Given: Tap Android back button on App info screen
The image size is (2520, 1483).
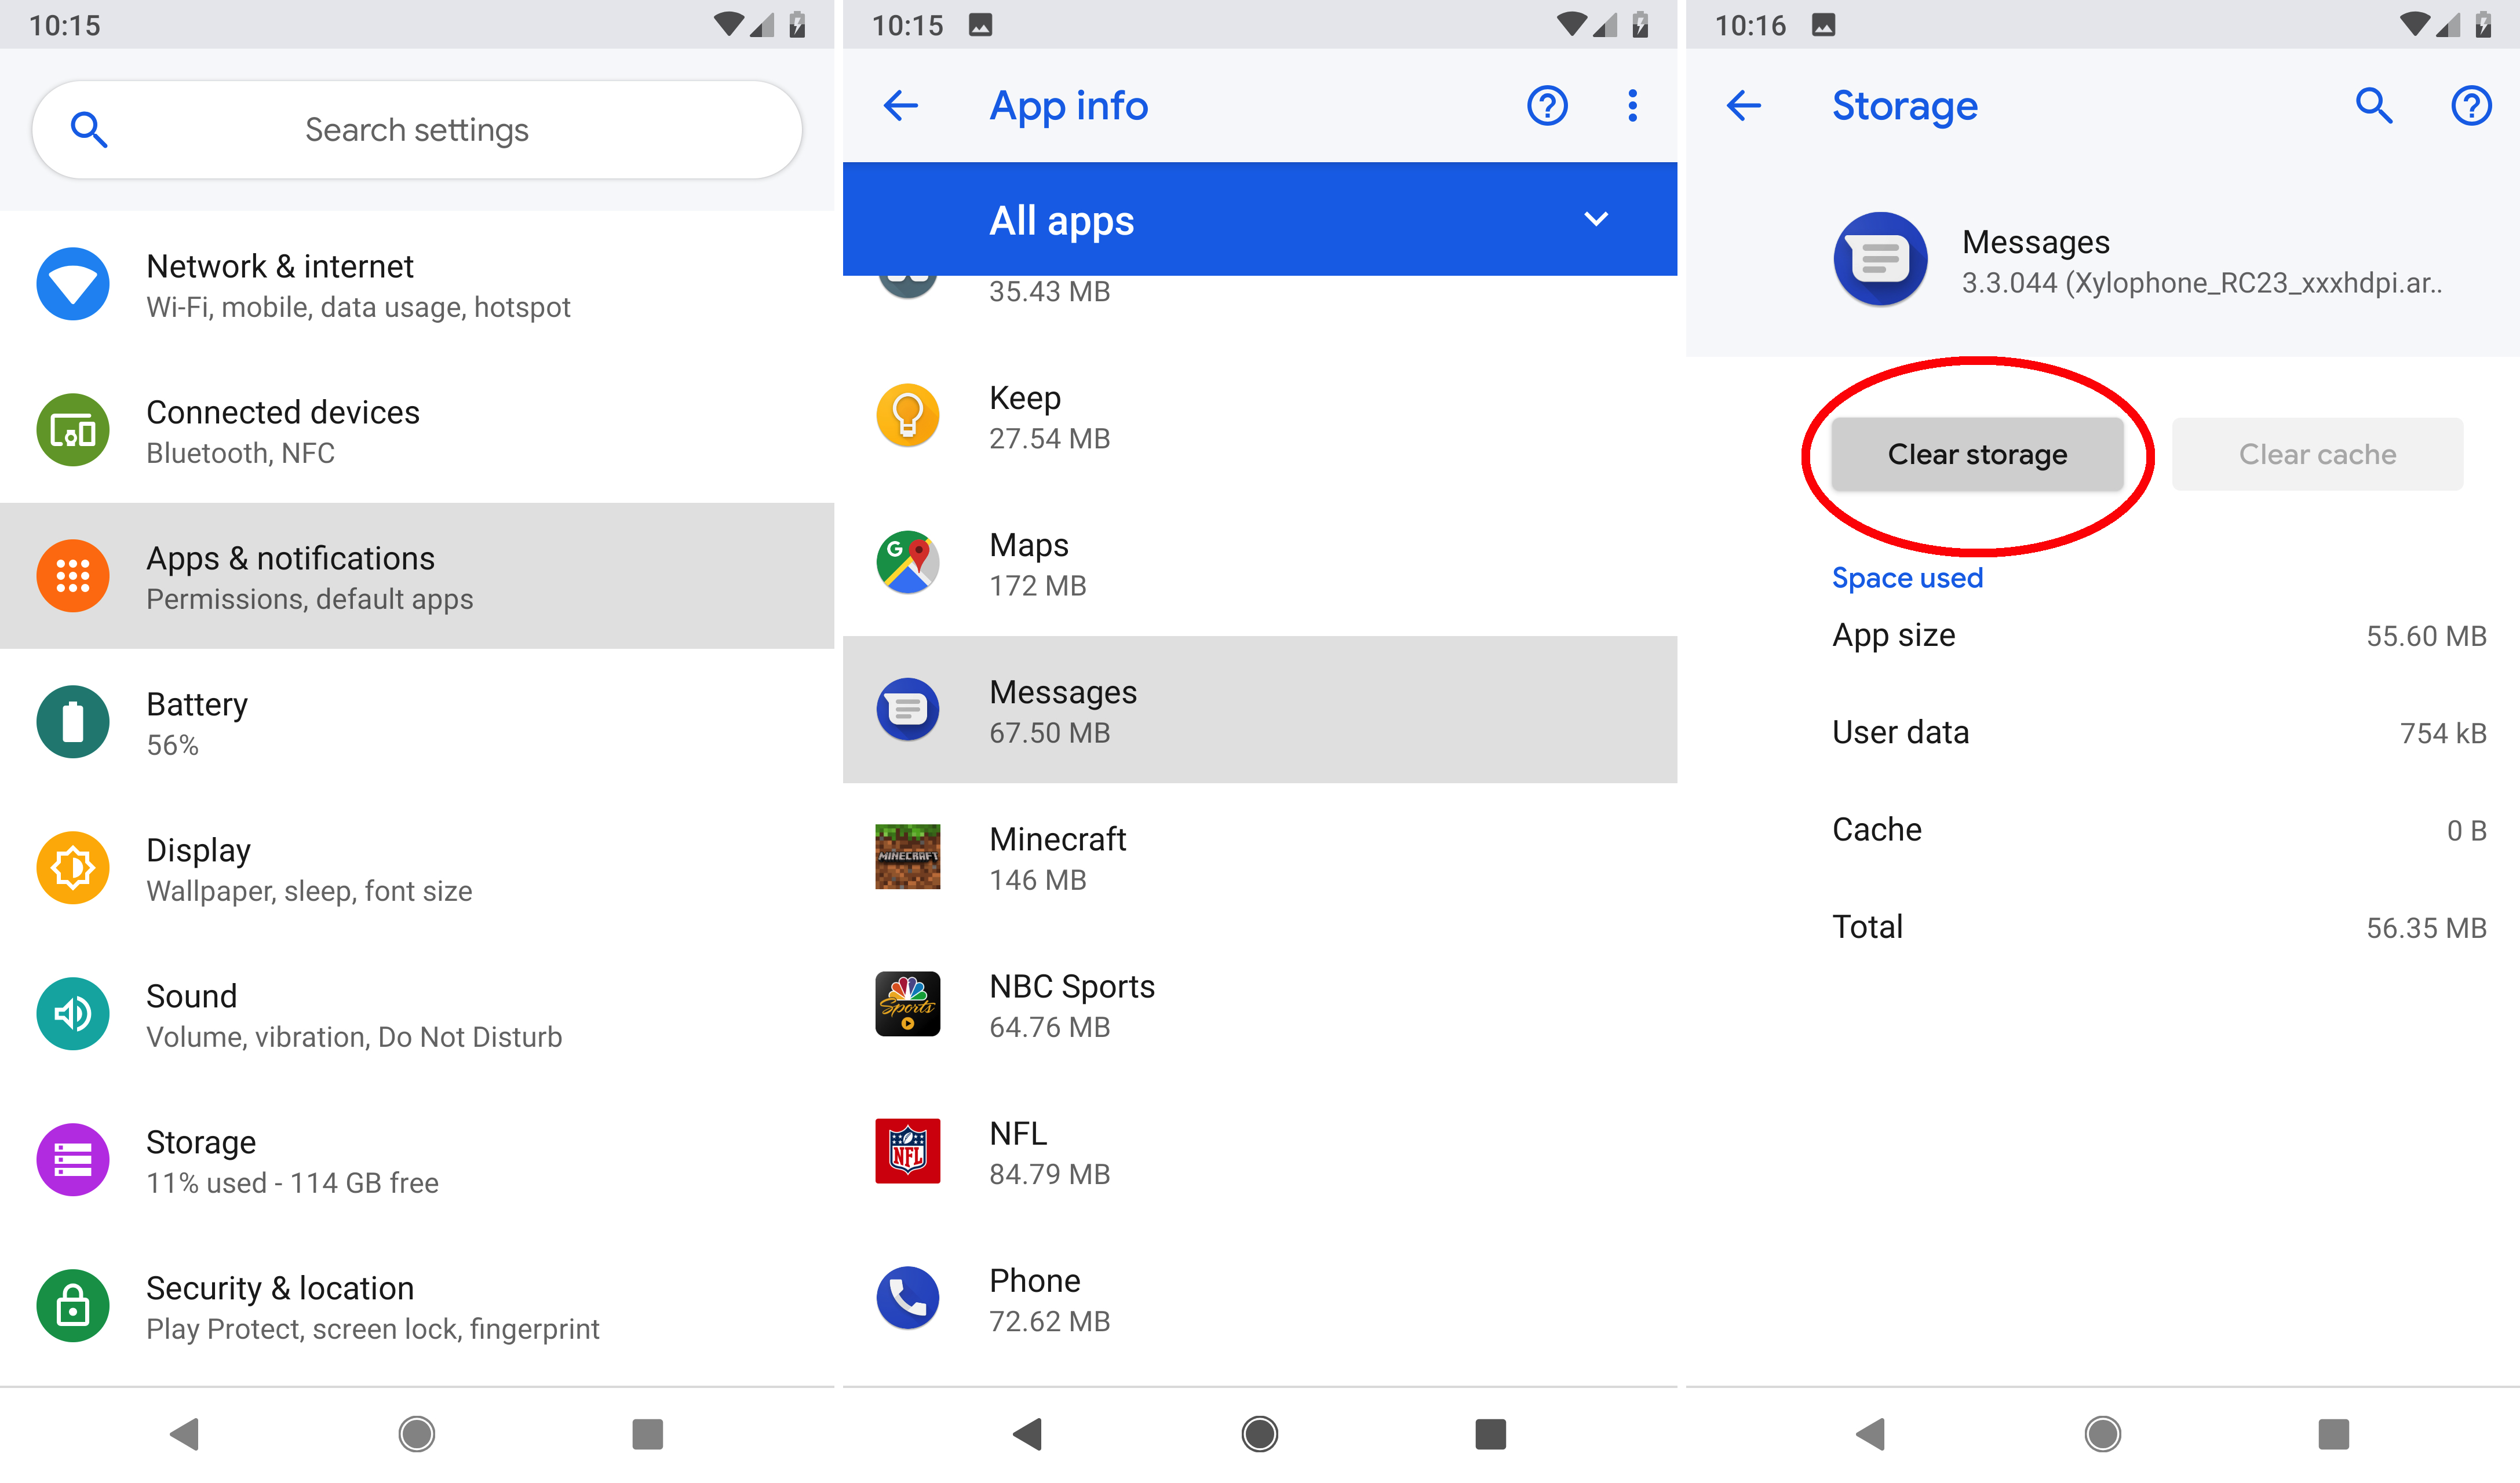Looking at the screenshot, I should click(x=1028, y=1435).
